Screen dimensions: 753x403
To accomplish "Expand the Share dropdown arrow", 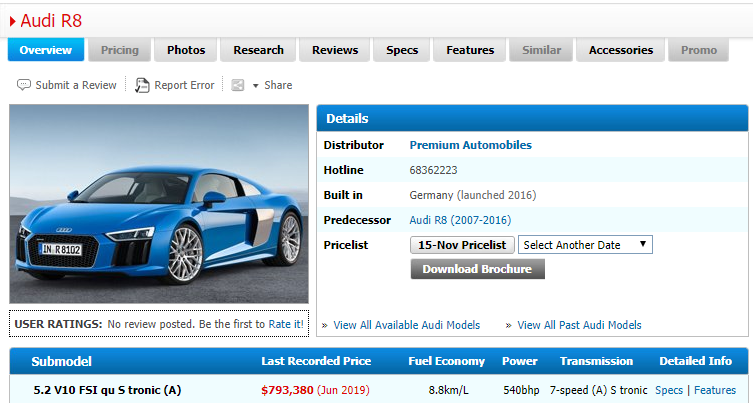I will 255,85.
